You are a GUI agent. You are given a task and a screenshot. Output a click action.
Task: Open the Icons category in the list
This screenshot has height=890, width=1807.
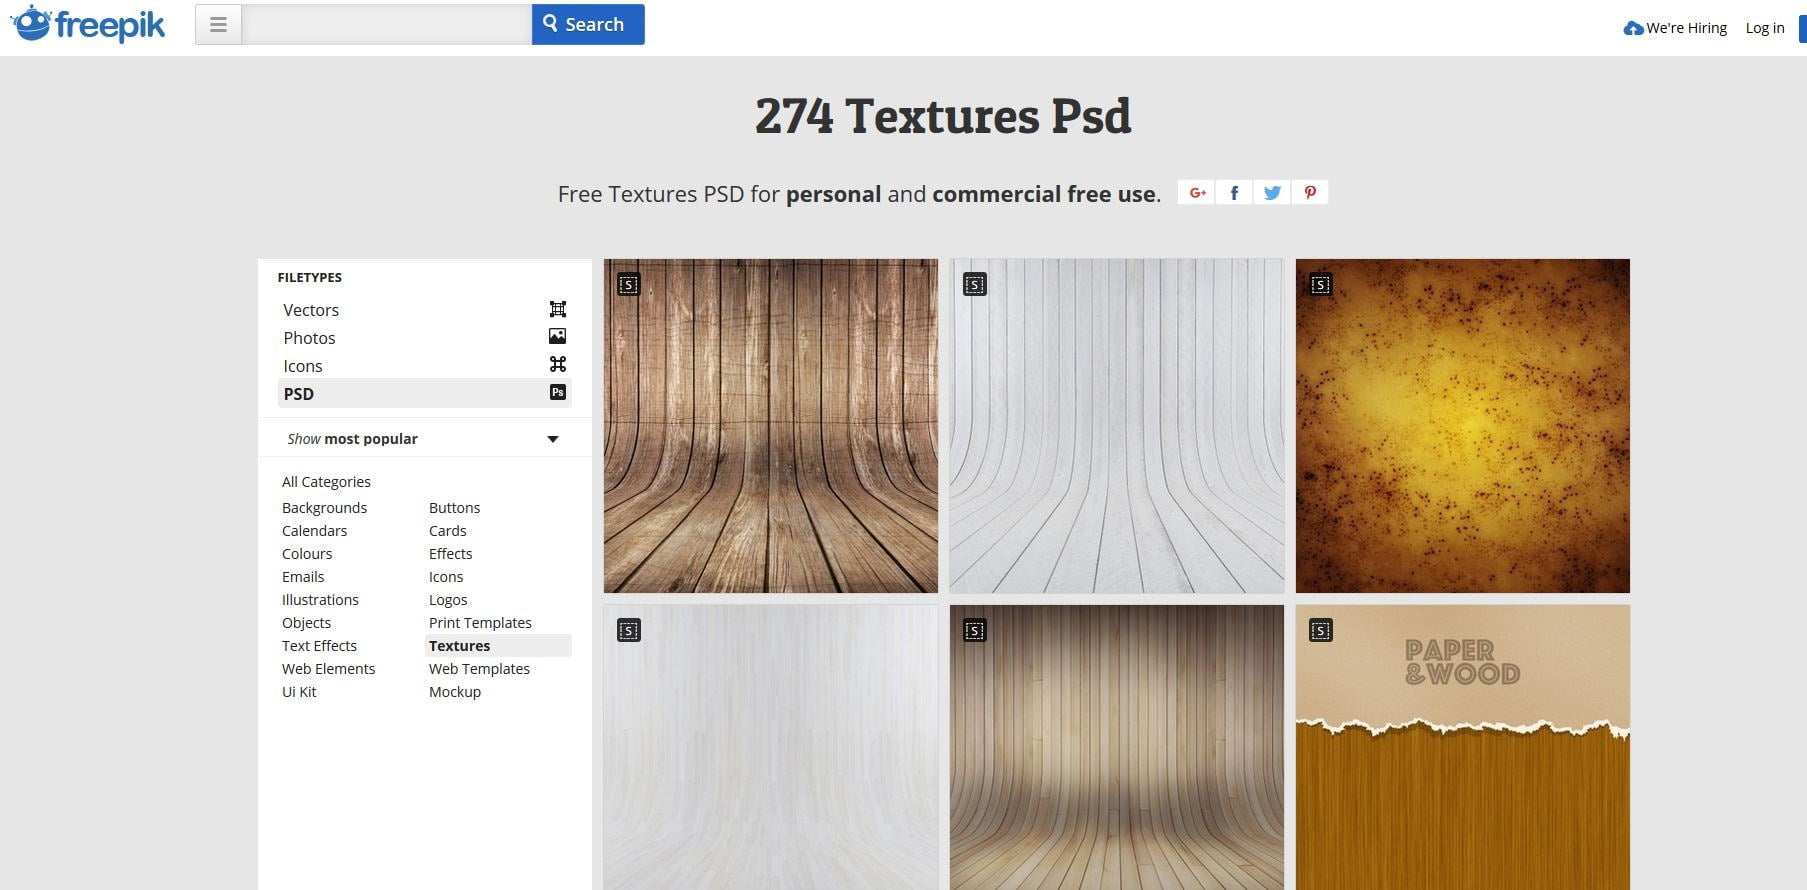click(x=446, y=577)
